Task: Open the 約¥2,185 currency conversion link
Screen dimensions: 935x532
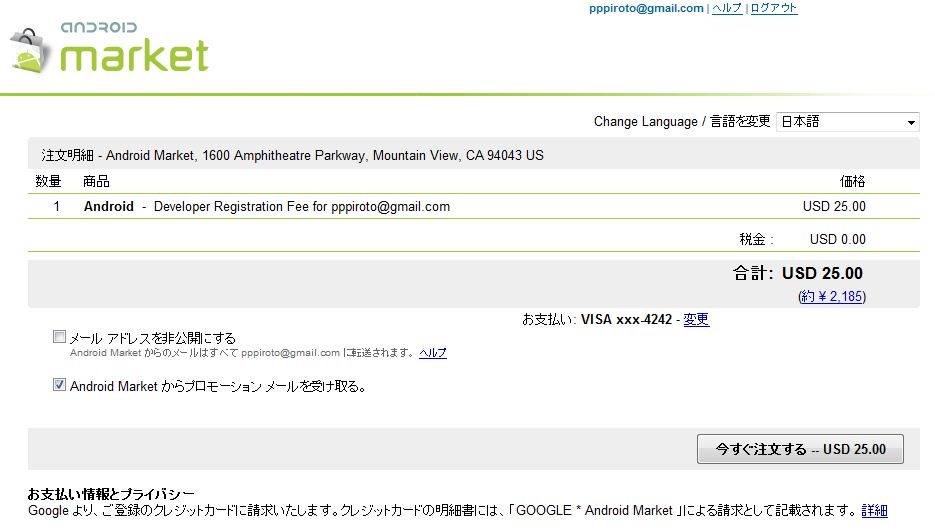Action: (832, 297)
